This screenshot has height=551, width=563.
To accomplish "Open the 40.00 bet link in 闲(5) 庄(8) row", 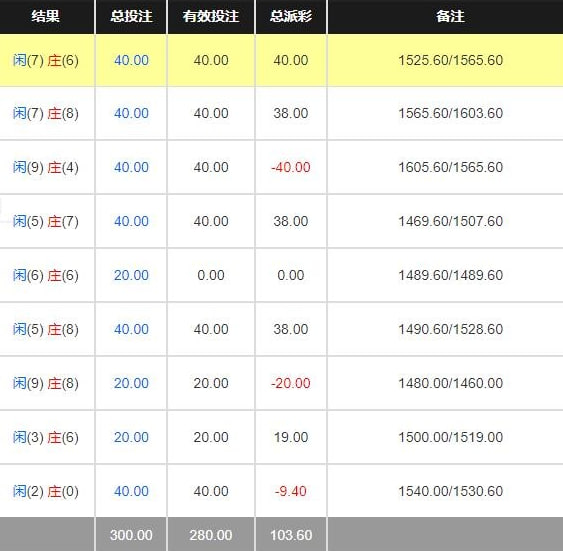I will click(131, 329).
